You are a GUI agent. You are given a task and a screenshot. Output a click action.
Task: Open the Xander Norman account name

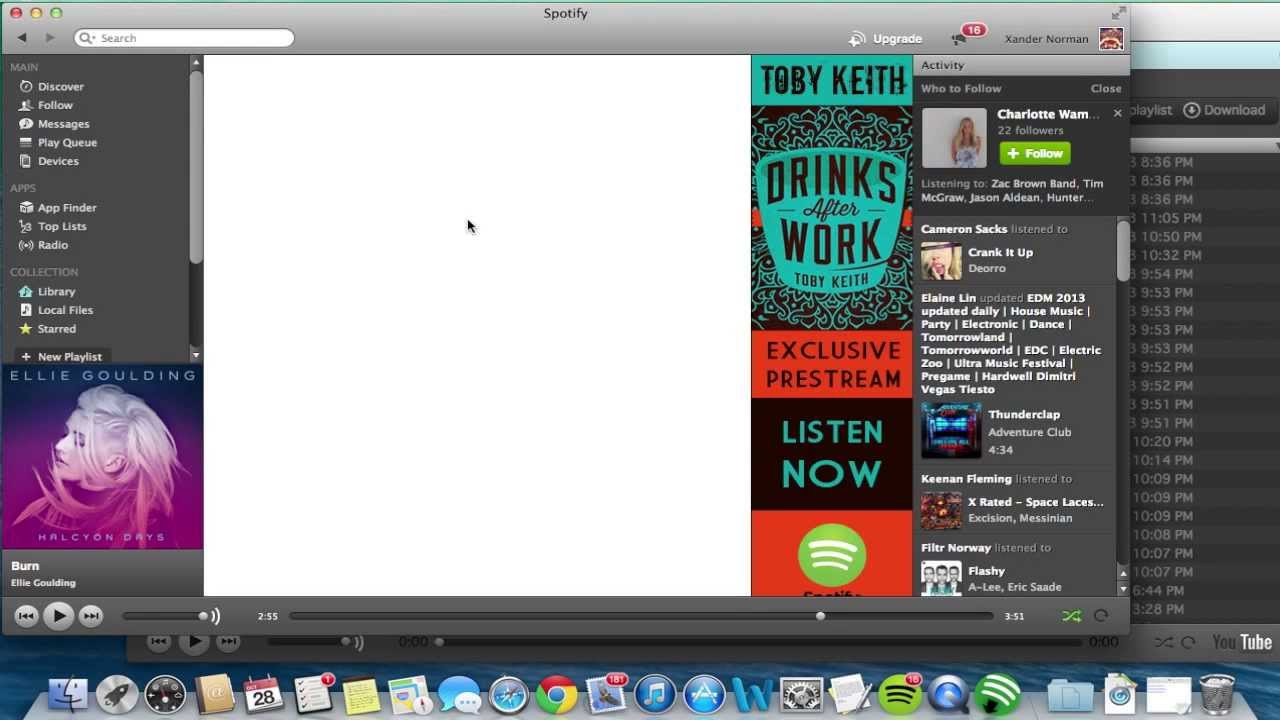(1046, 39)
